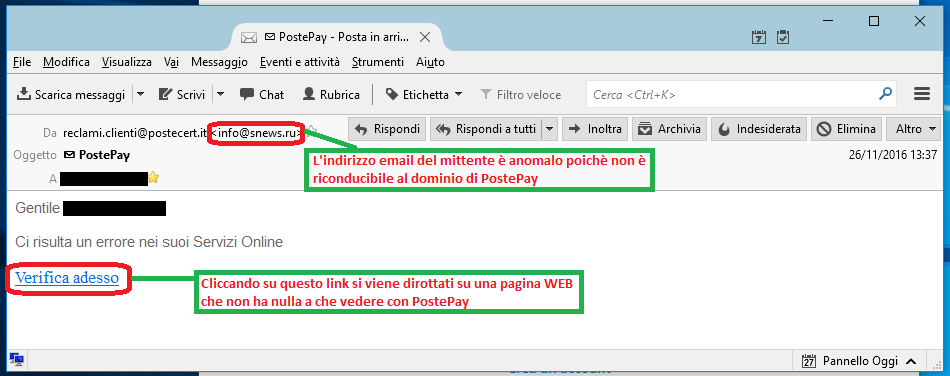The width and height of the screenshot is (950, 376).
Task: Click Scarica messaggi button
Action: click(71, 94)
